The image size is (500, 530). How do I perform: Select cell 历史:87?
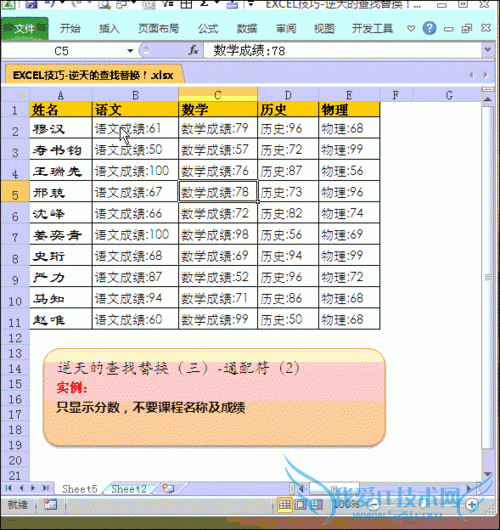(x=288, y=171)
